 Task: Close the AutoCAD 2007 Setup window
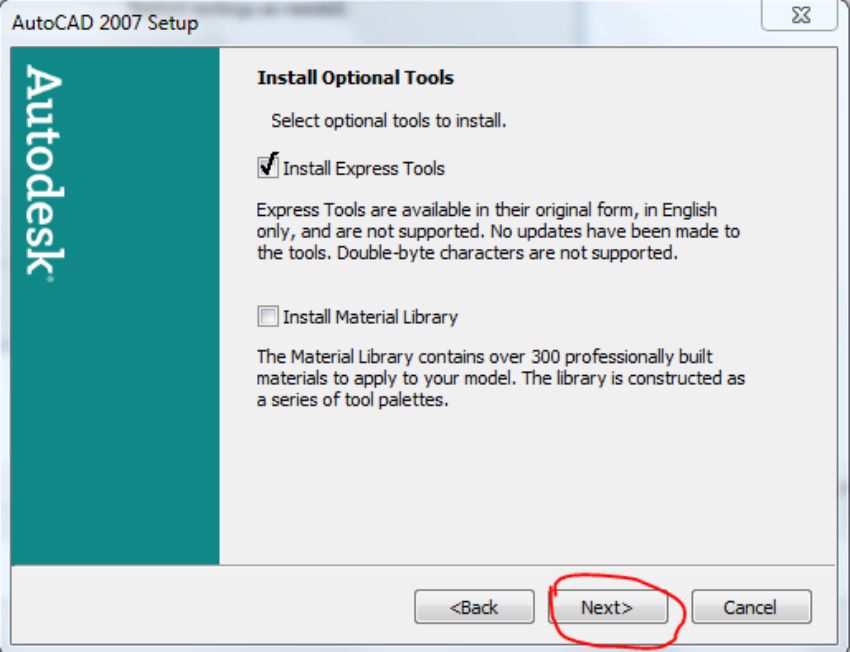[x=800, y=15]
